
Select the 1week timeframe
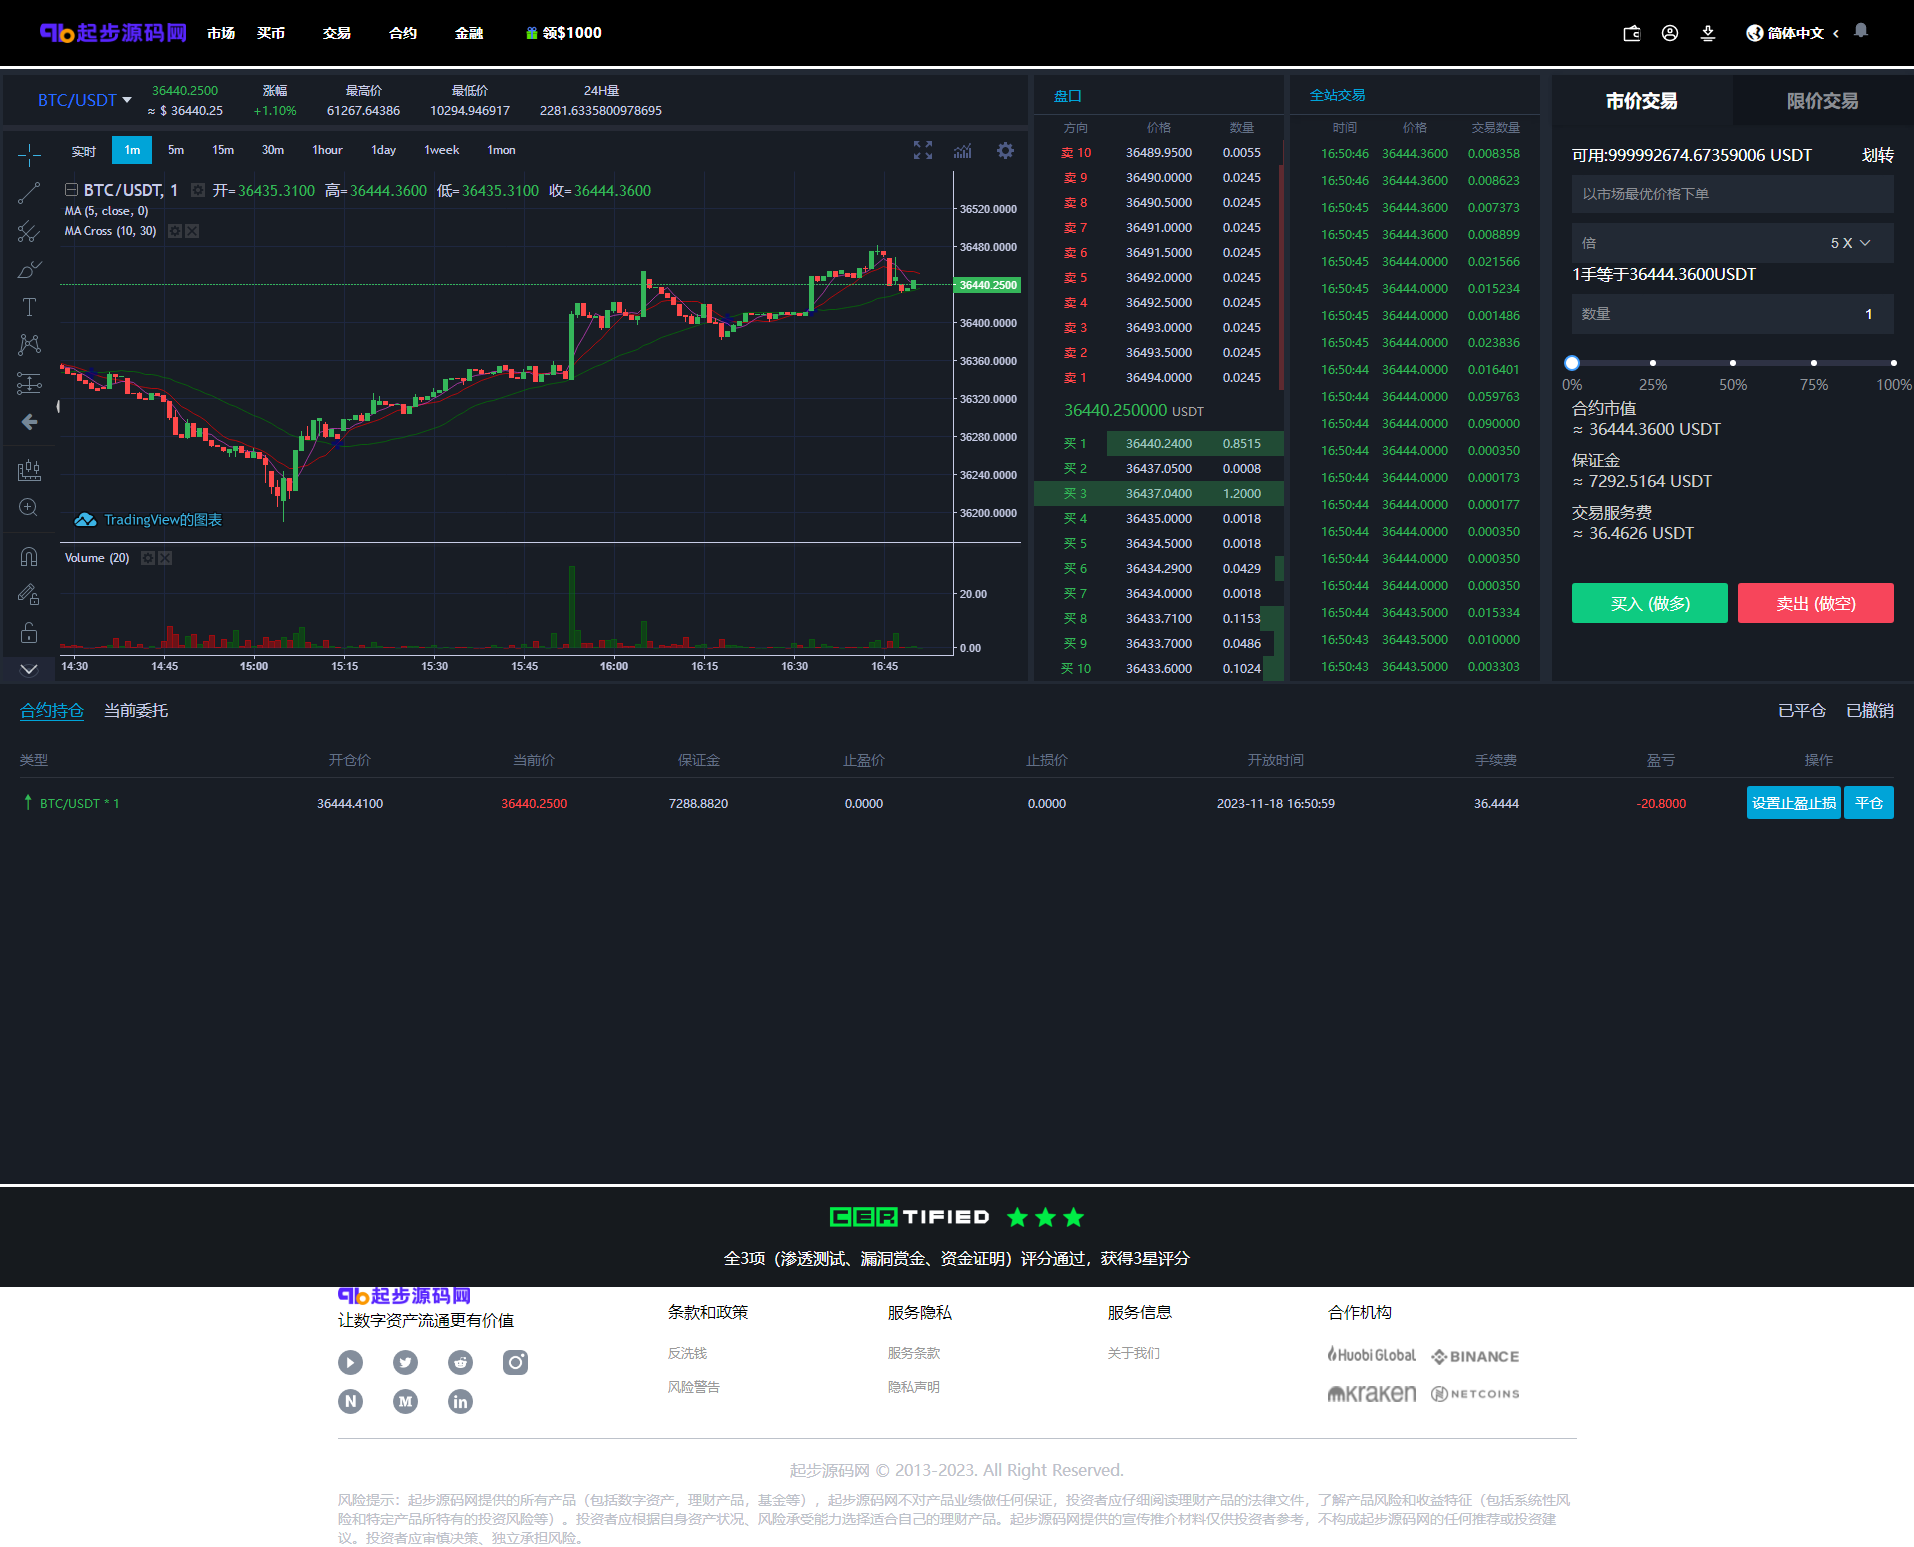pos(441,150)
